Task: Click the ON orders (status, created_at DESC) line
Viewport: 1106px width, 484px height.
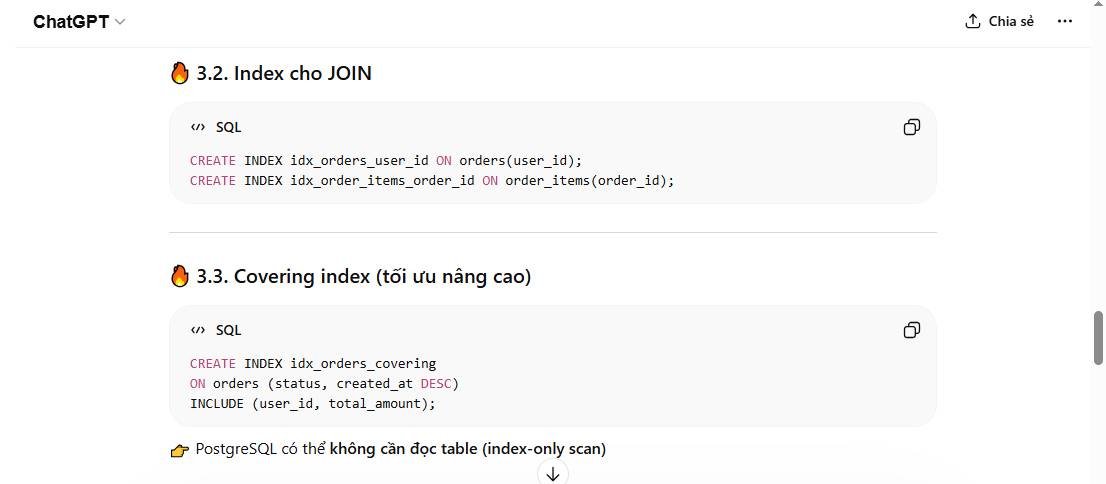Action: (x=324, y=383)
